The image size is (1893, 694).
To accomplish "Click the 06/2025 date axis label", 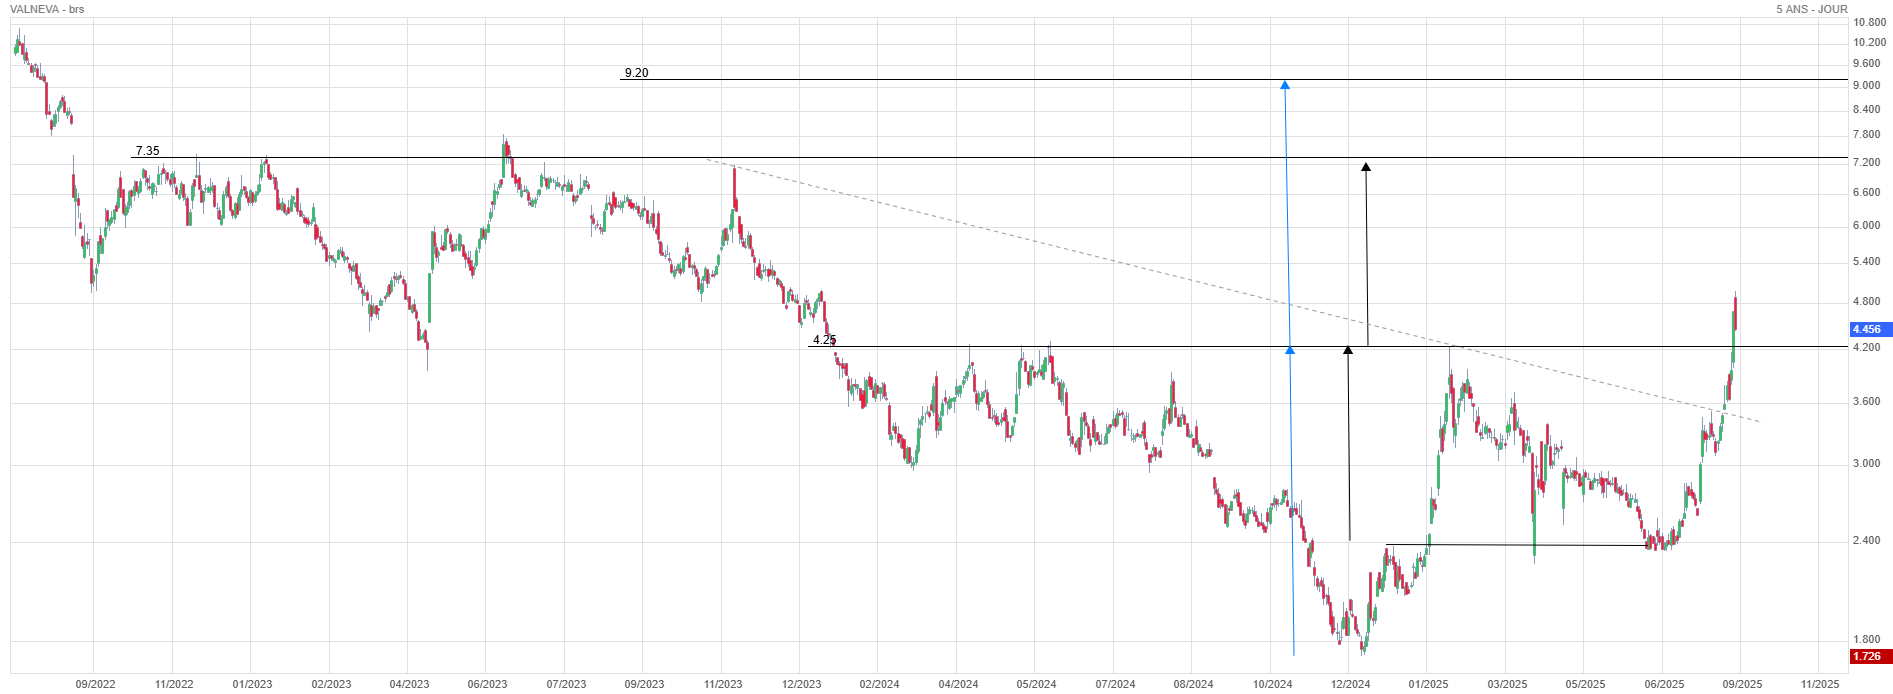I will tap(1664, 684).
